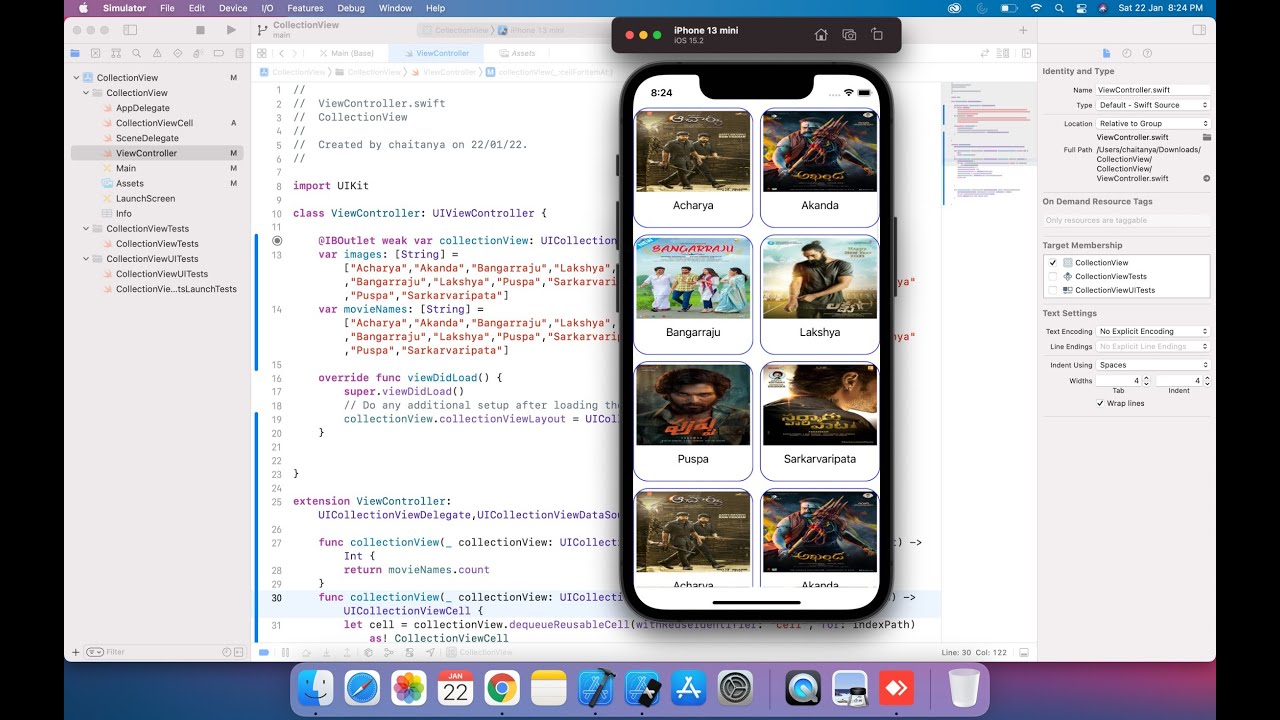Collapse the CollectionViewUITests group
Image resolution: width=1280 pixels, height=720 pixels.
pos(86,259)
